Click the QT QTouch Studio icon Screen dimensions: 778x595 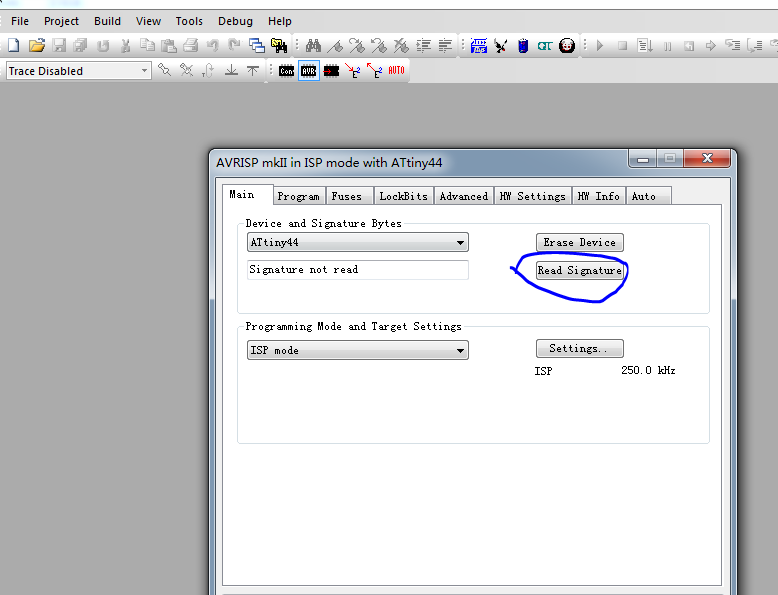point(545,46)
